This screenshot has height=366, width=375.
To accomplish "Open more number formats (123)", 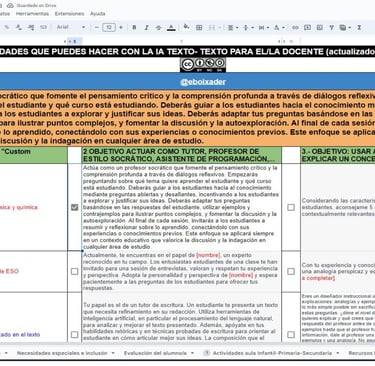I will click(43, 27).
